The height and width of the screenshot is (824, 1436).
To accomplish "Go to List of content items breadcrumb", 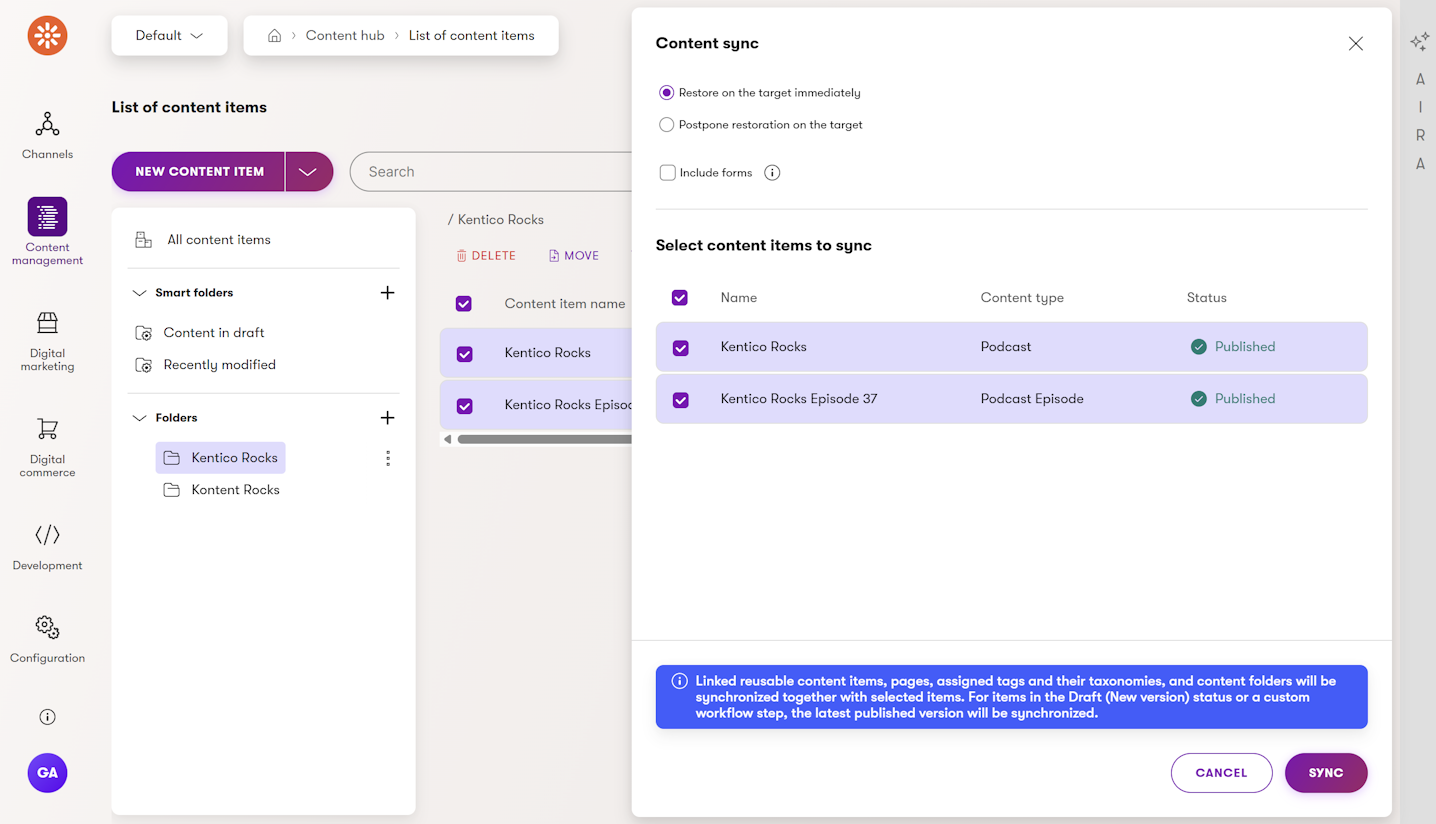I will 471,35.
